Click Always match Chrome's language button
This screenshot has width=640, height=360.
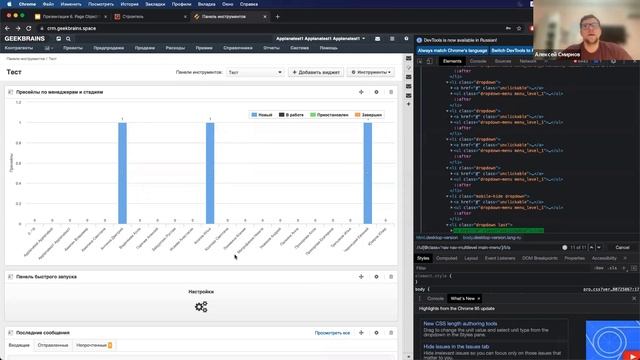coord(452,51)
